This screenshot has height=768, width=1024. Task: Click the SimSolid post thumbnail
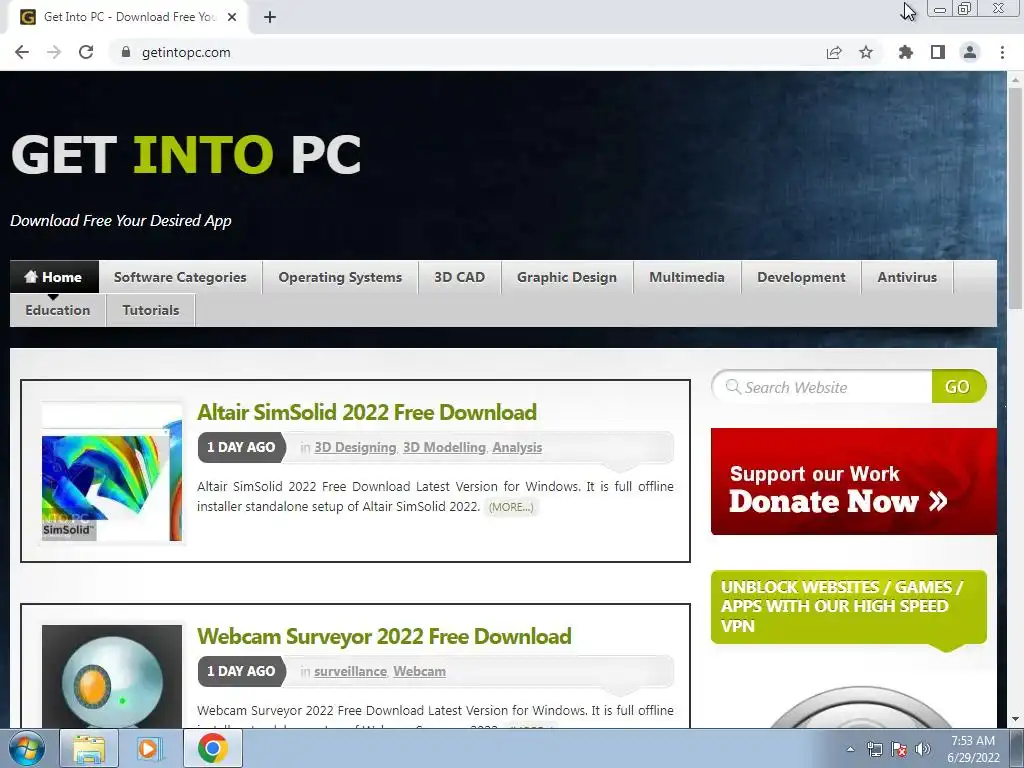tap(112, 473)
